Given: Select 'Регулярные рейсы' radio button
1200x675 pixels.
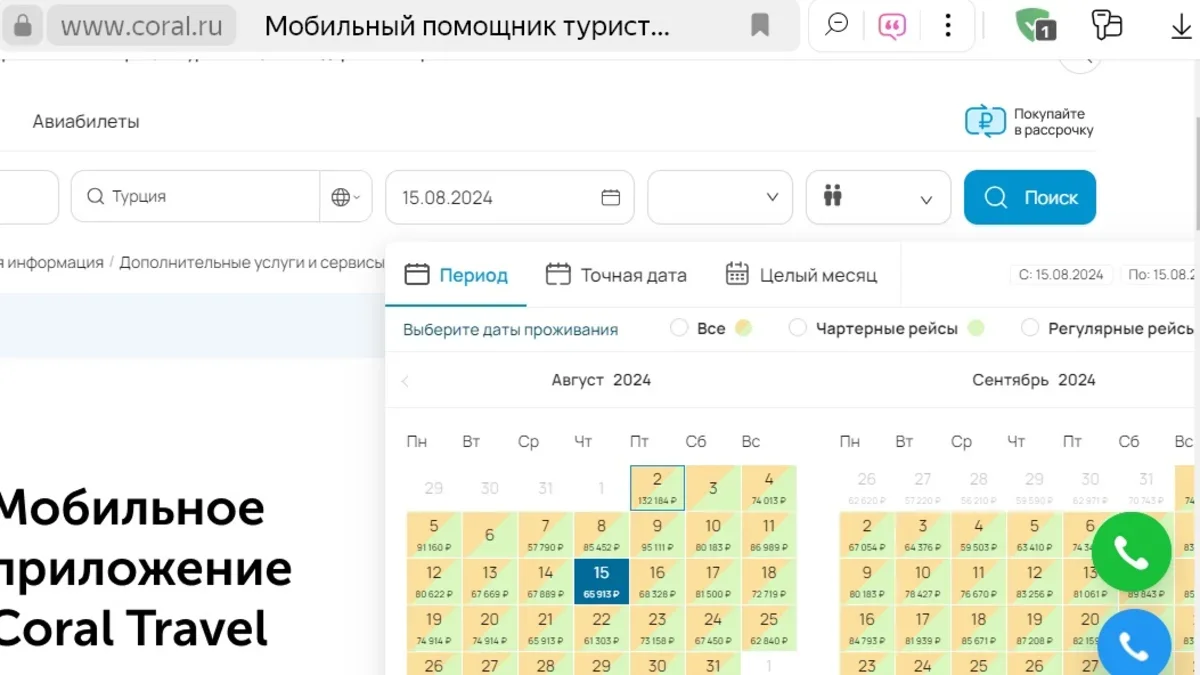Looking at the screenshot, I should [1030, 328].
